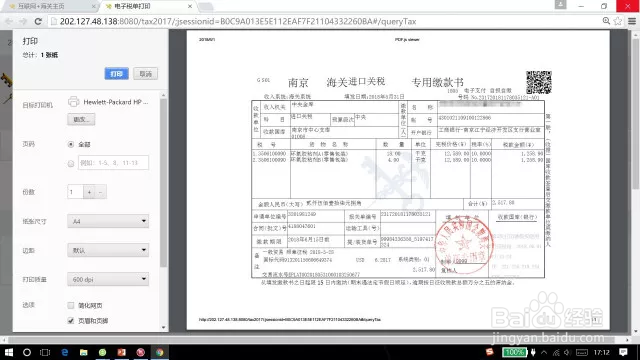Viewport: 640px width, 360px height.
Task: Close the first browser tab
Action: [x=93, y=6]
